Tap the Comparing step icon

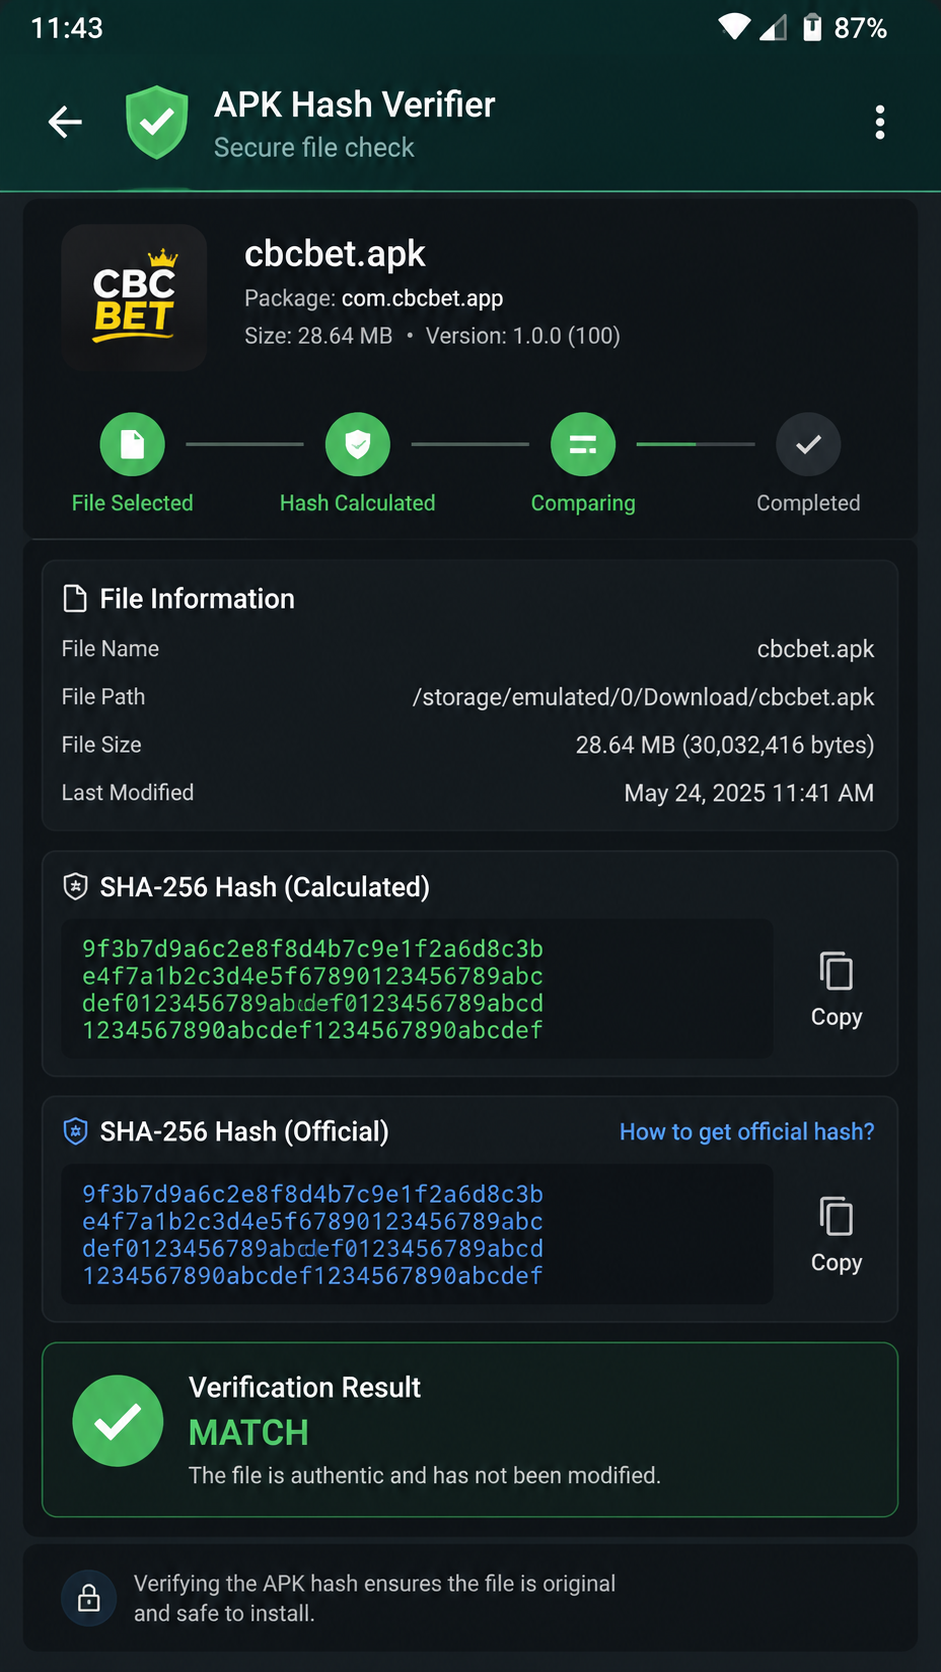click(583, 444)
